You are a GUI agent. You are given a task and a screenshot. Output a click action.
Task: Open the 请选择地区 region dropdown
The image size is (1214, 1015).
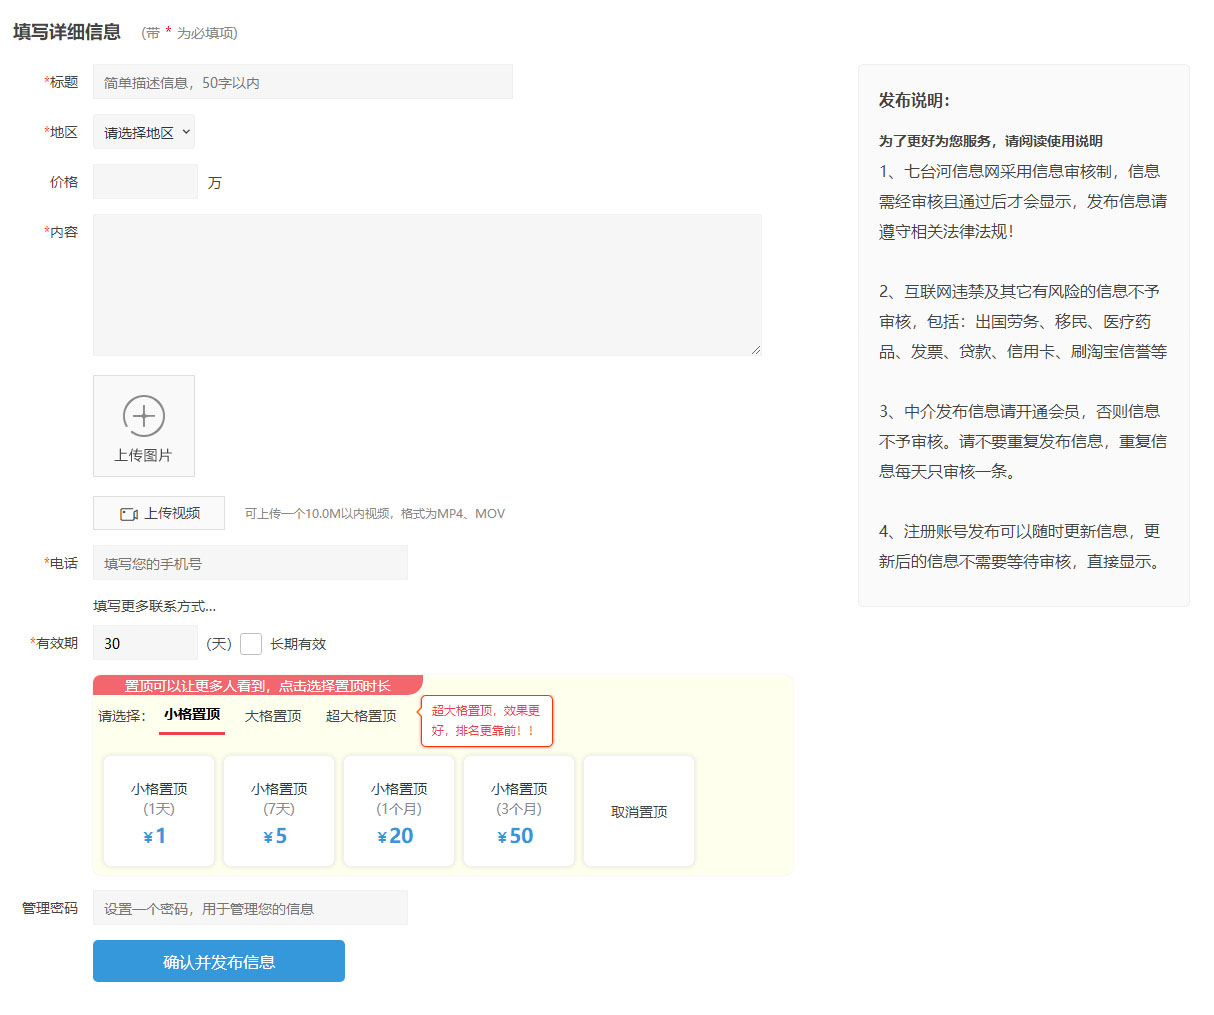(144, 132)
